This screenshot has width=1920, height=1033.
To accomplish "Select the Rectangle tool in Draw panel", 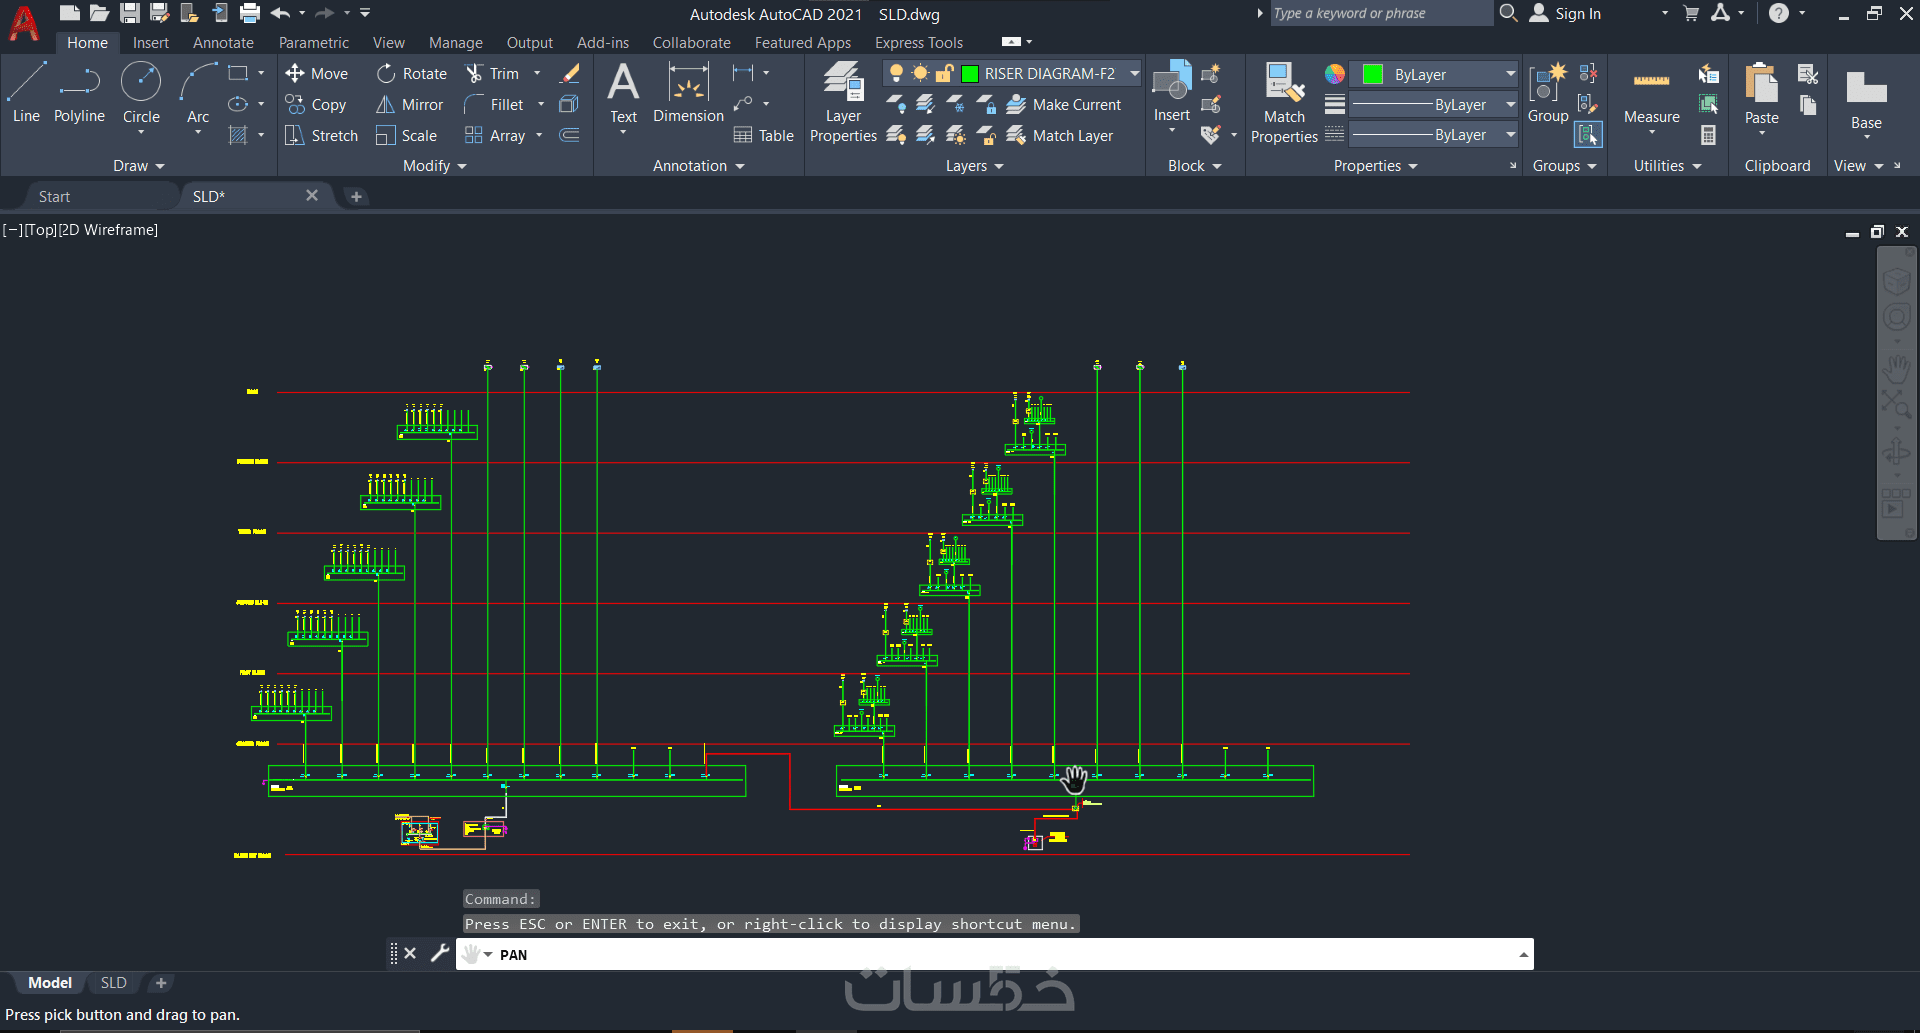I will (238, 73).
